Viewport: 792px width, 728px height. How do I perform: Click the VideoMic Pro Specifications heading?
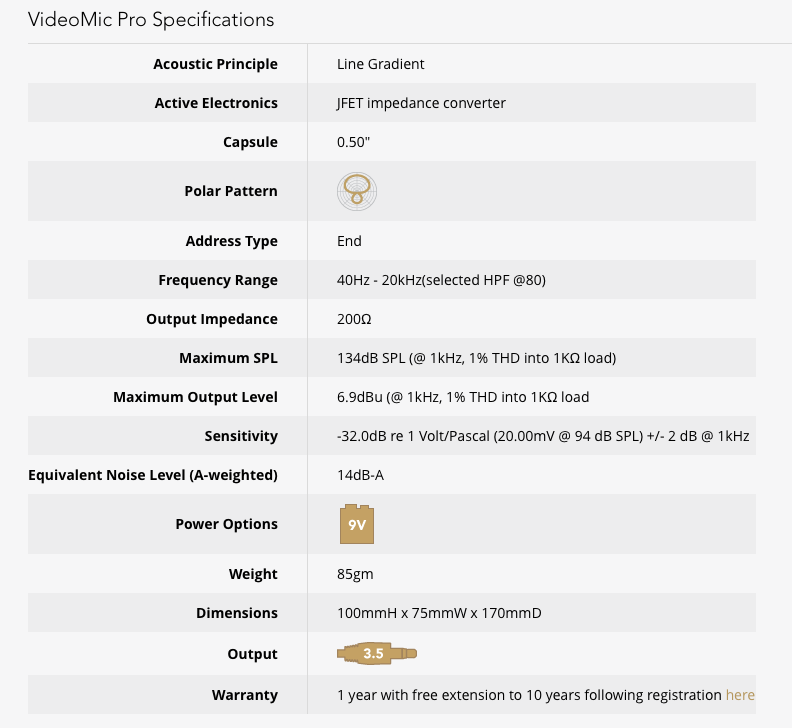[x=151, y=19]
